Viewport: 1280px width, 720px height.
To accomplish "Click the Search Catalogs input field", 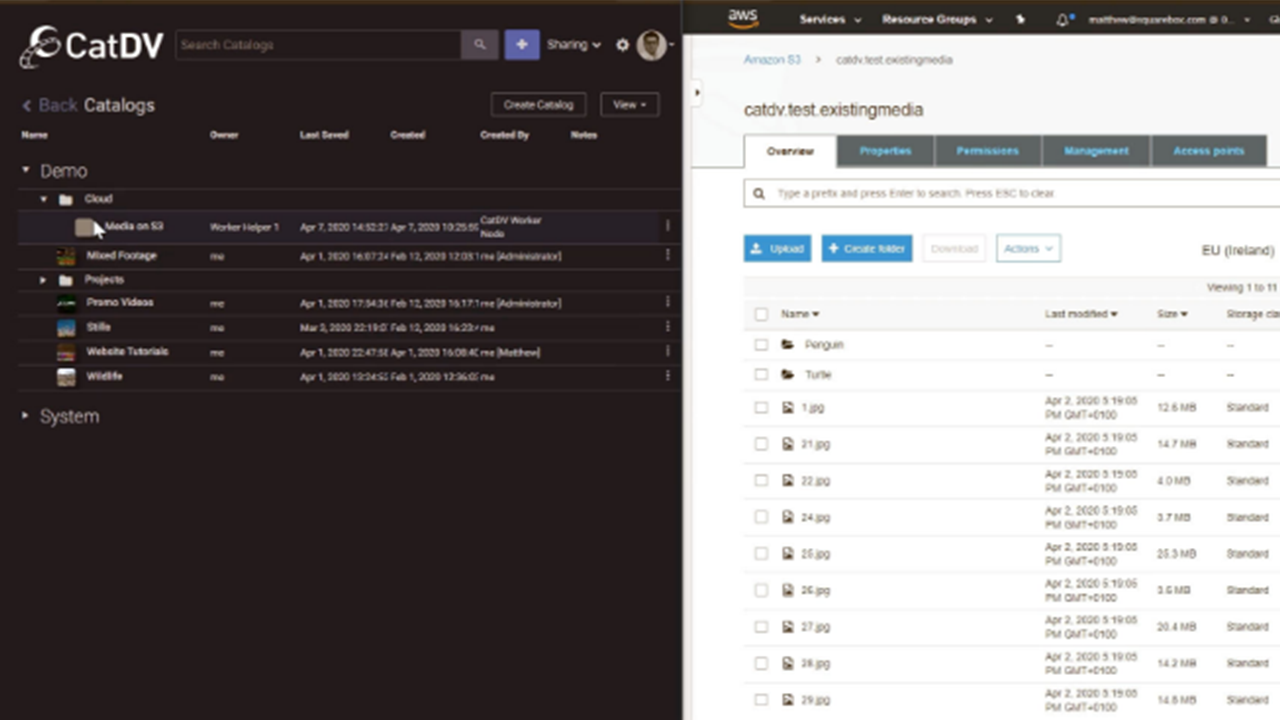I will (318, 45).
